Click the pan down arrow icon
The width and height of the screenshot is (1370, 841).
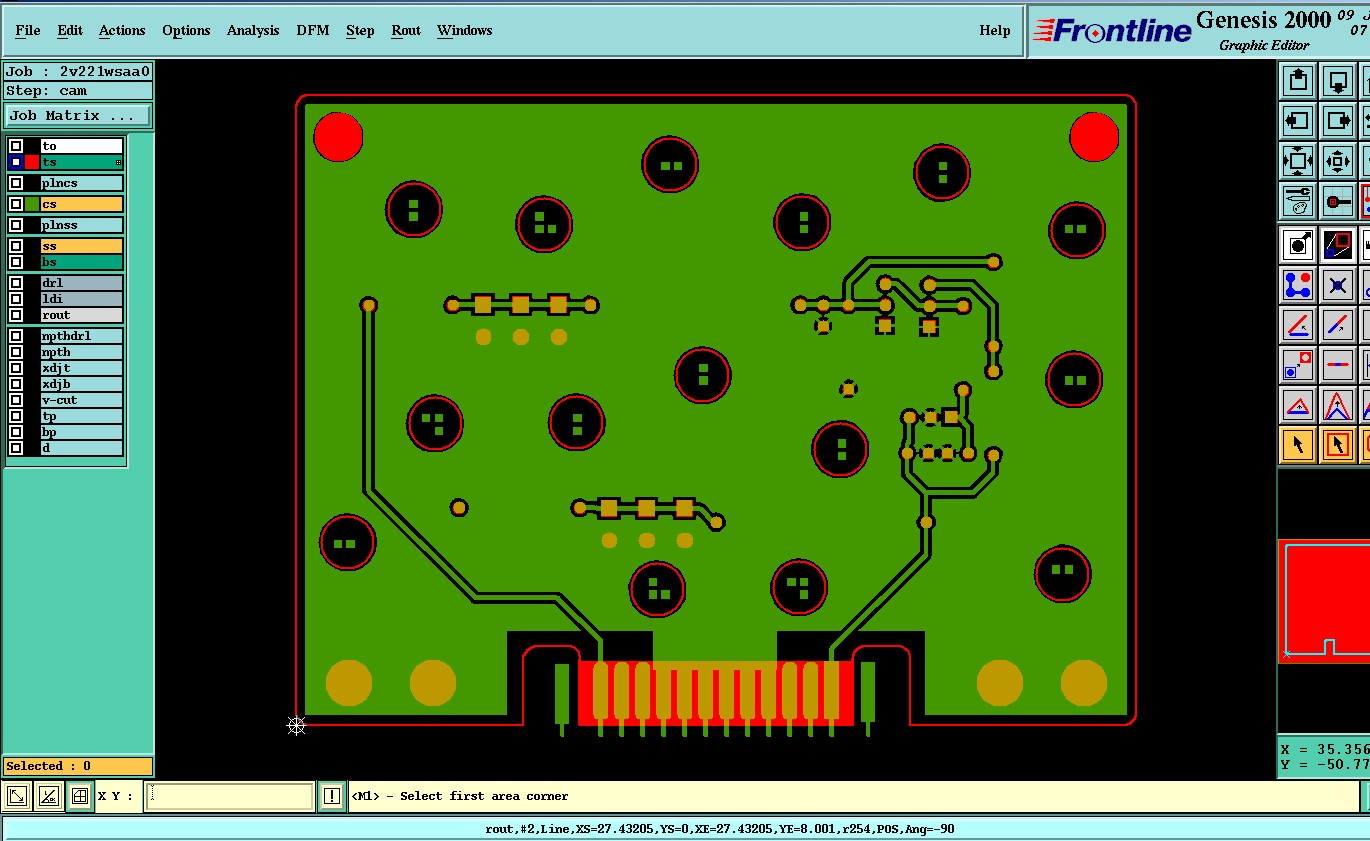coord(1338,80)
